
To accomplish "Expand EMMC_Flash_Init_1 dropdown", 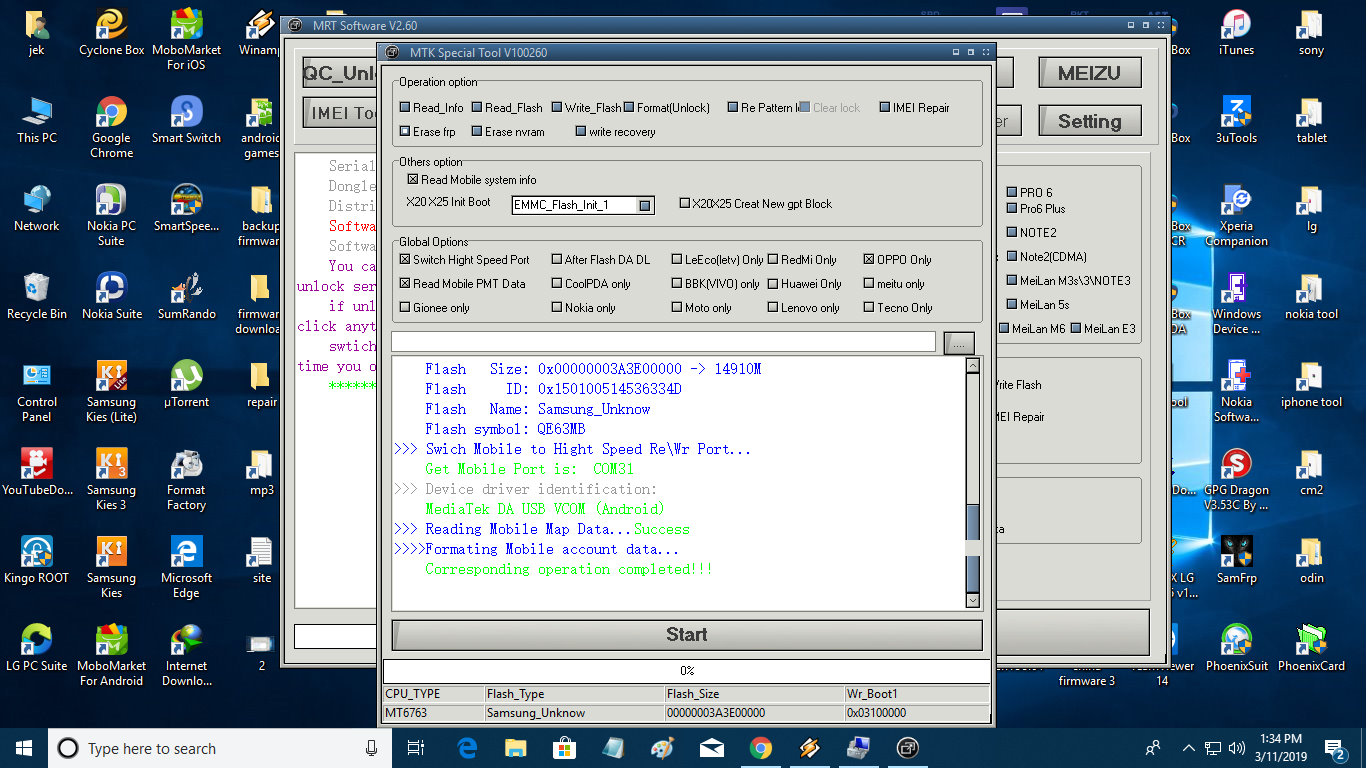I will pos(645,205).
